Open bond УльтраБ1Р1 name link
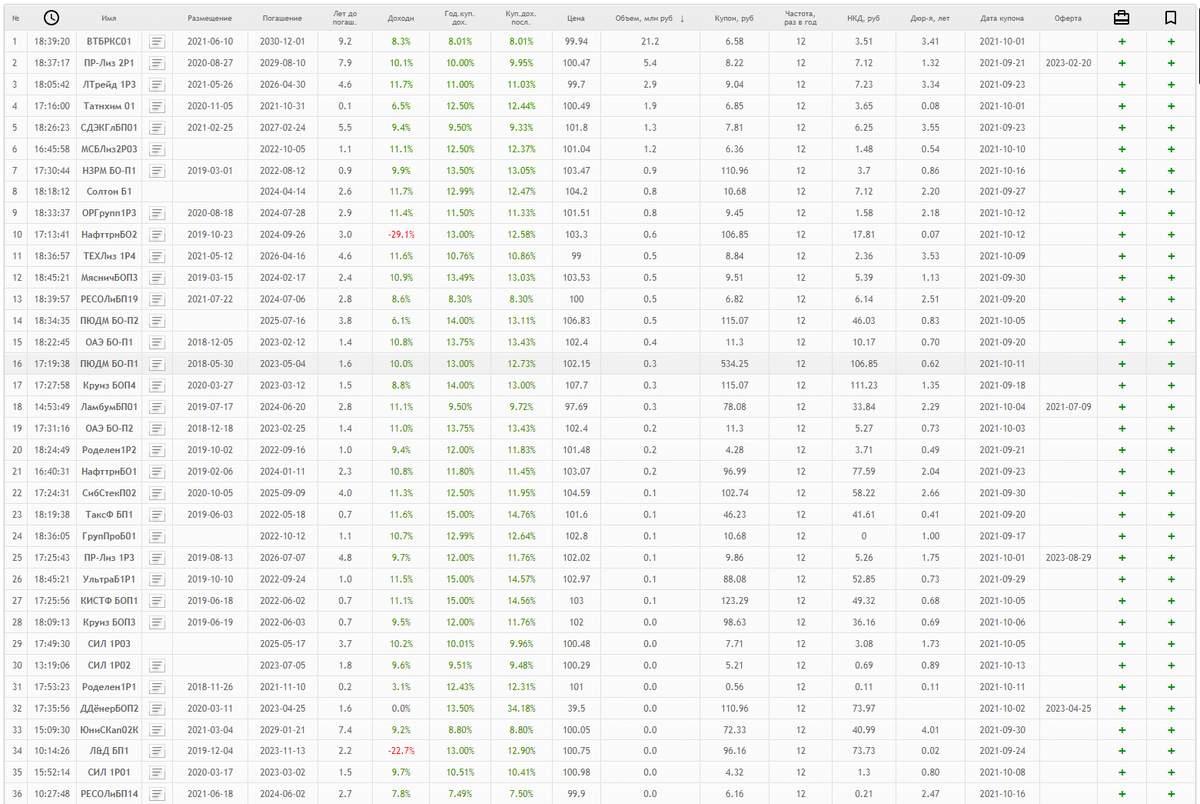 108,578
